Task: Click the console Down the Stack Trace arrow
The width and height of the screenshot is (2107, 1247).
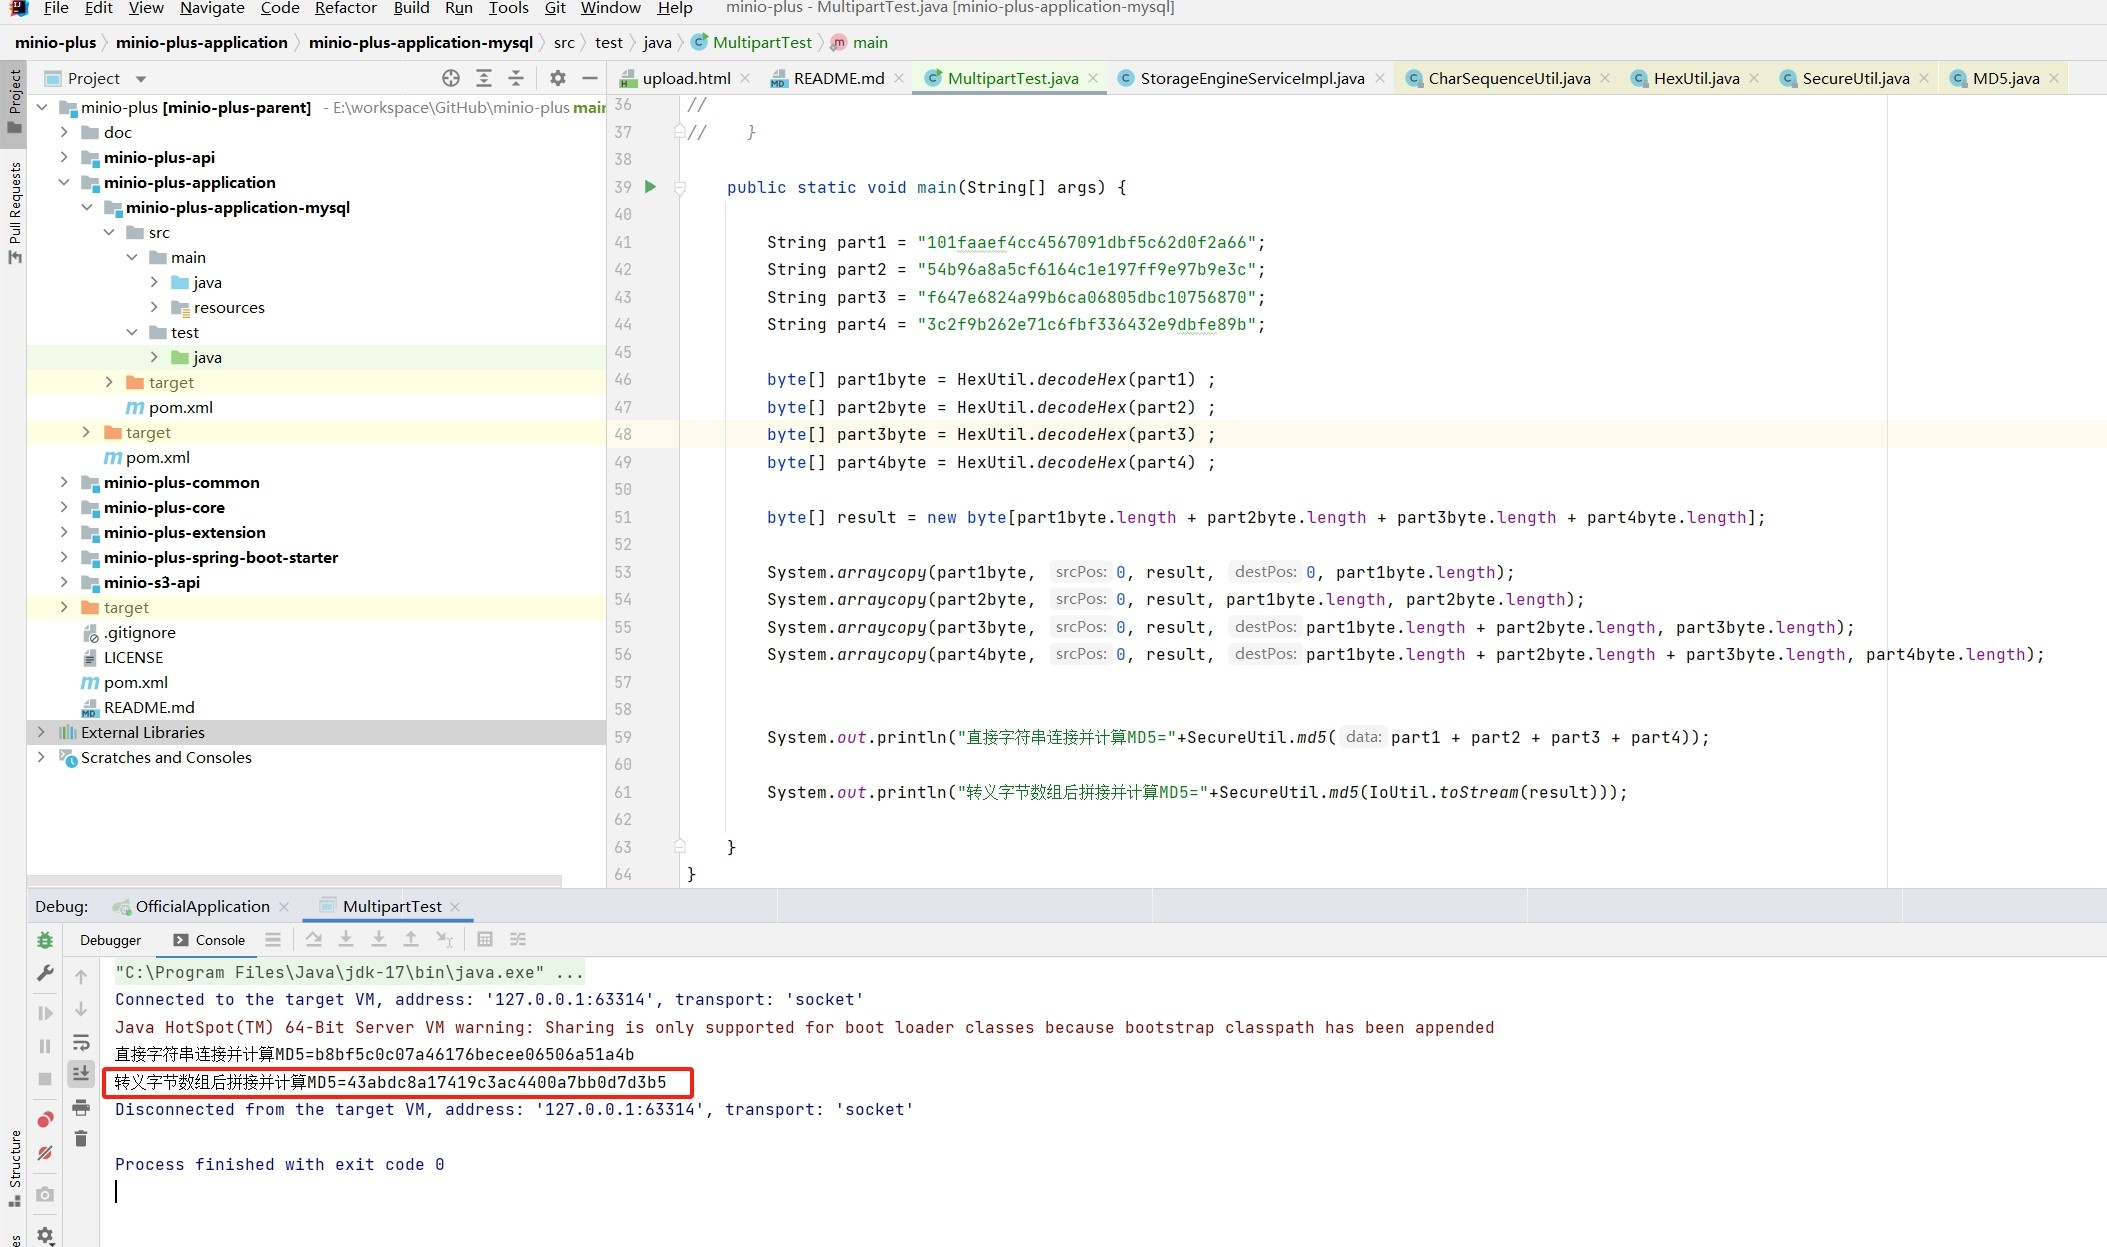Action: click(81, 1009)
